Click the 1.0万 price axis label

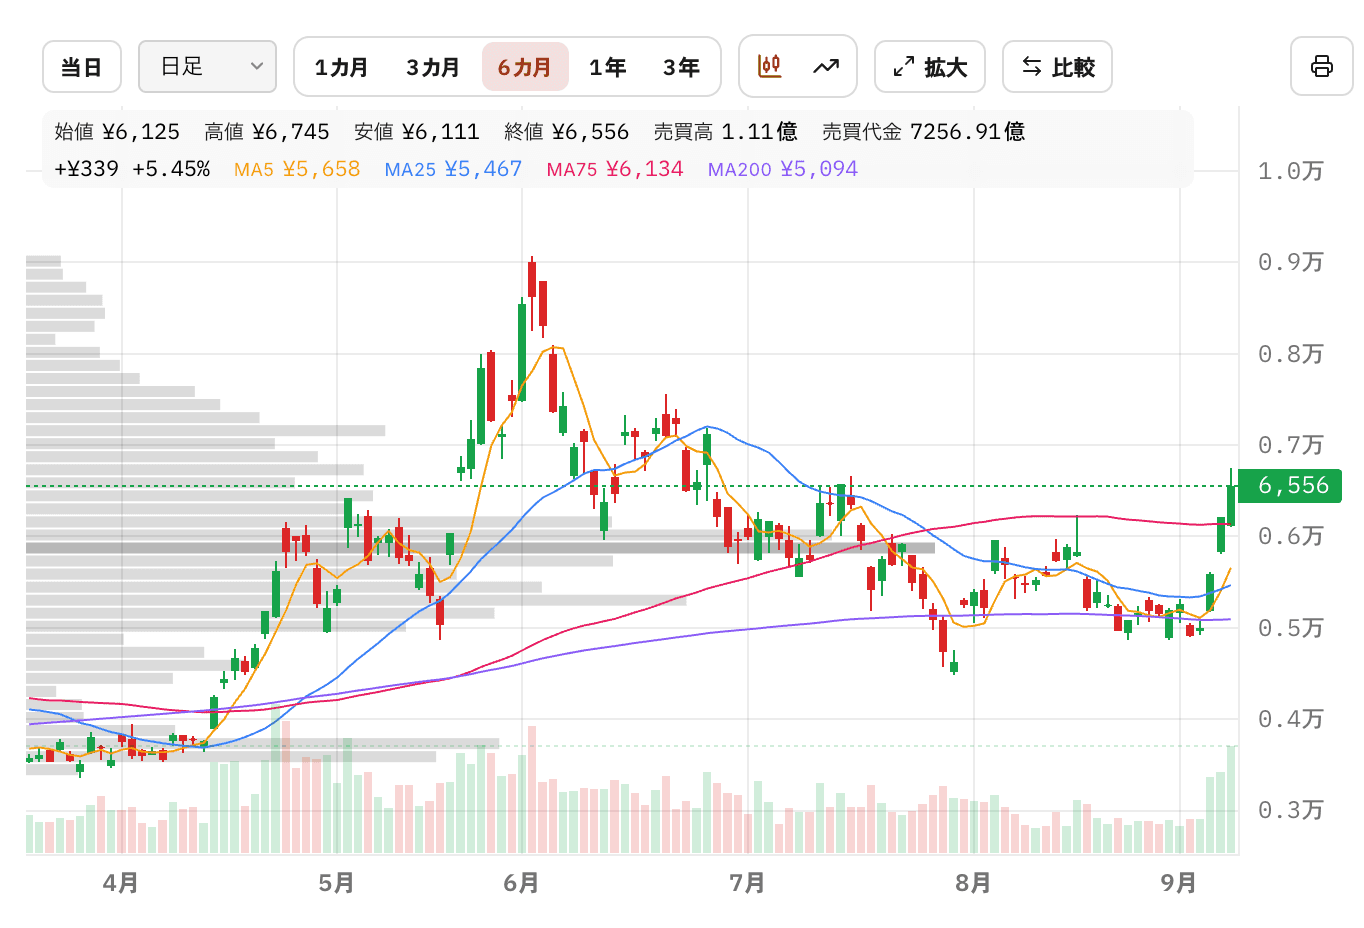1290,171
